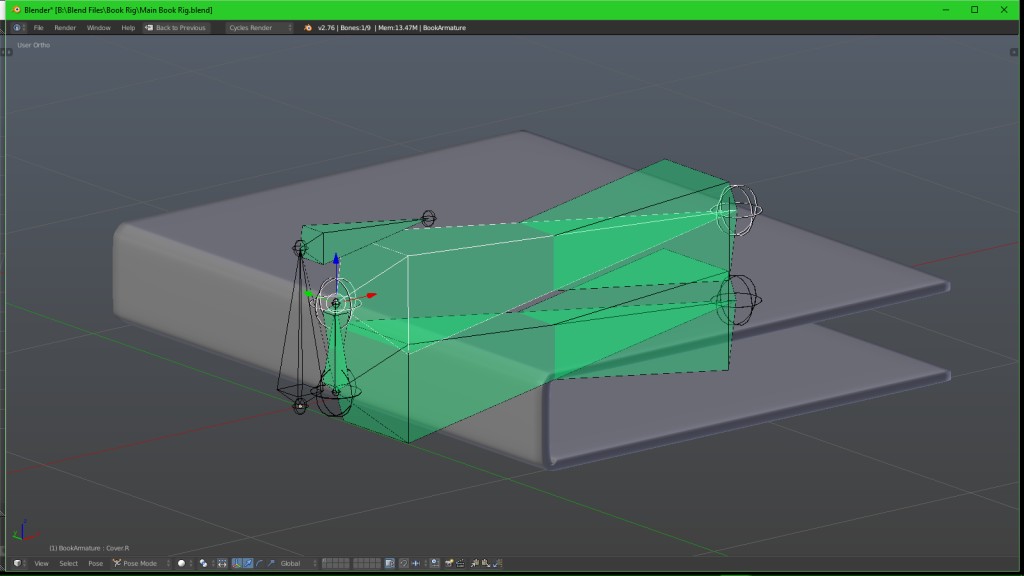Select the rotate manipulator arc icon

(x=259, y=563)
